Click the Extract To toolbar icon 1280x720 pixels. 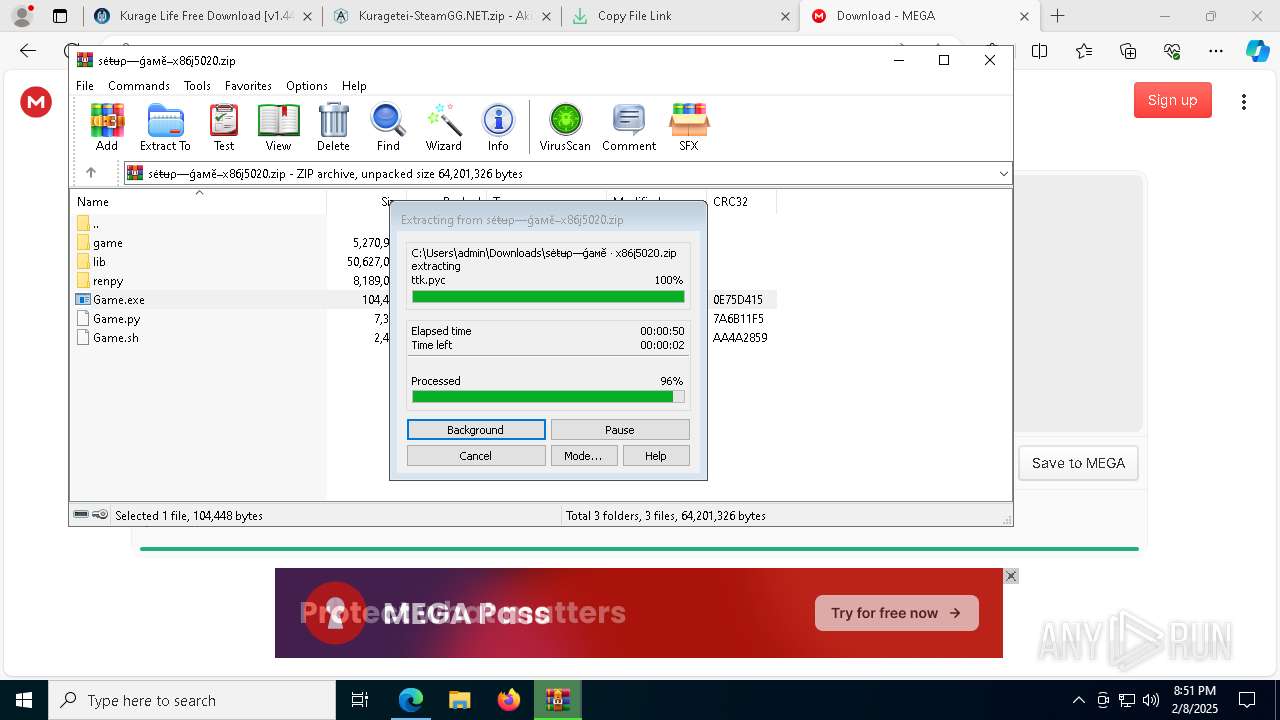pos(165,127)
